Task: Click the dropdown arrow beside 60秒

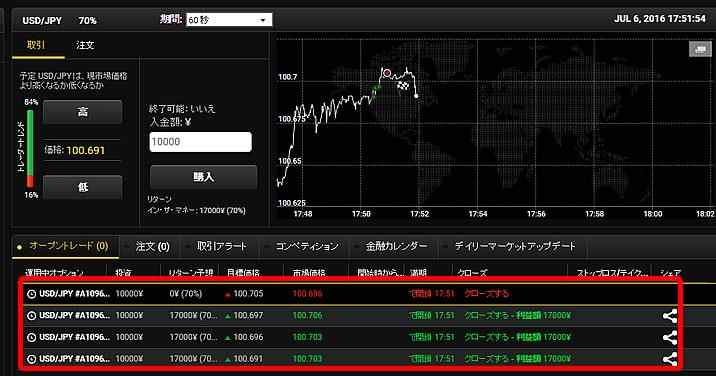Action: coord(263,21)
